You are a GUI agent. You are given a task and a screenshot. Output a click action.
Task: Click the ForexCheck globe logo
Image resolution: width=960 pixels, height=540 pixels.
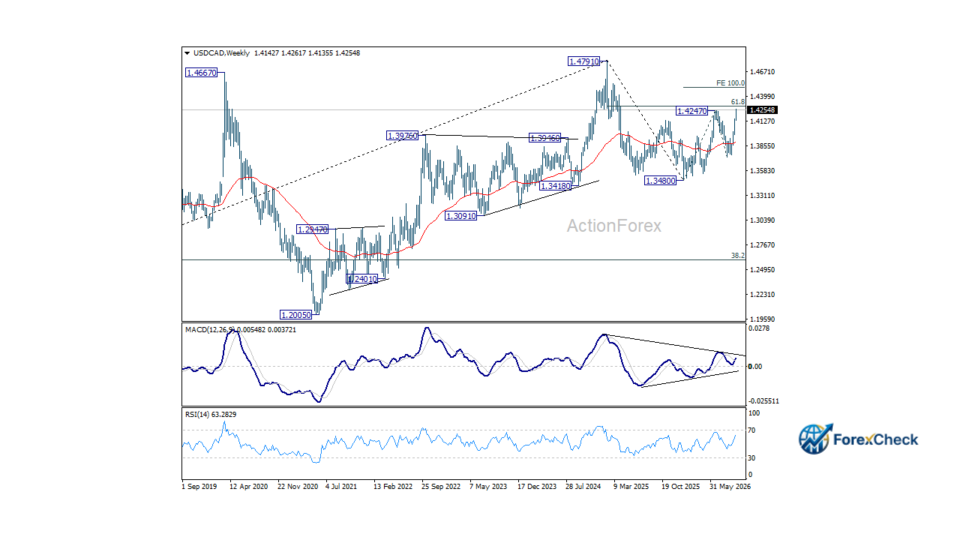point(815,439)
